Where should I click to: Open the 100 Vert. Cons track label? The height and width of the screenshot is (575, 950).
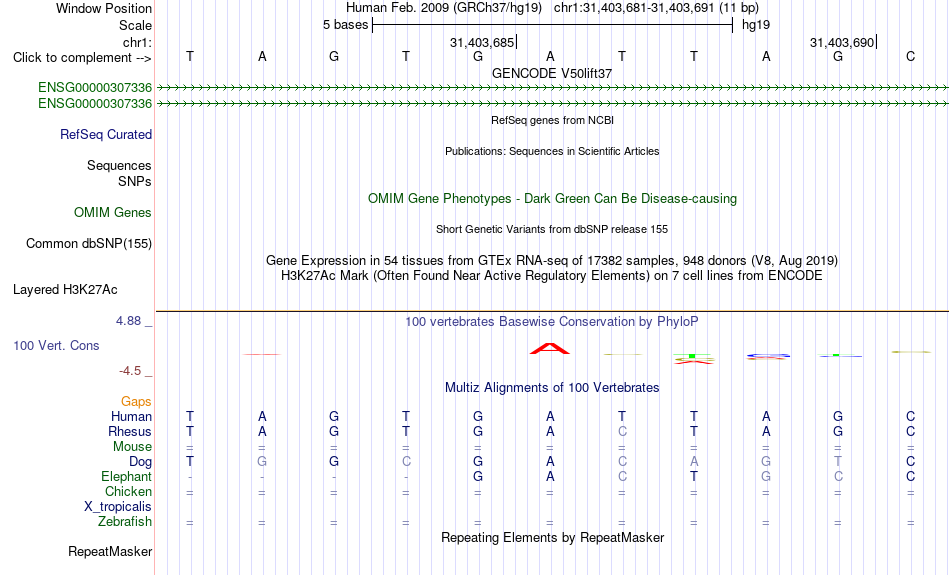tap(56, 345)
